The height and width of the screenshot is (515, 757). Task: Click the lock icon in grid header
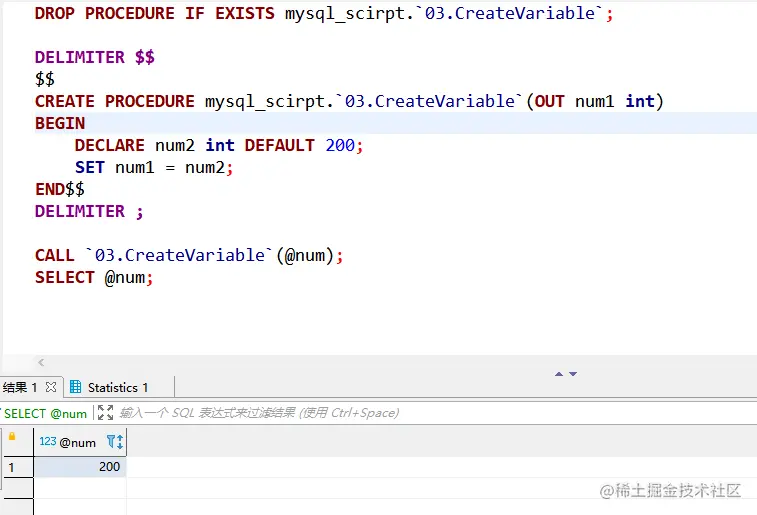click(12, 436)
